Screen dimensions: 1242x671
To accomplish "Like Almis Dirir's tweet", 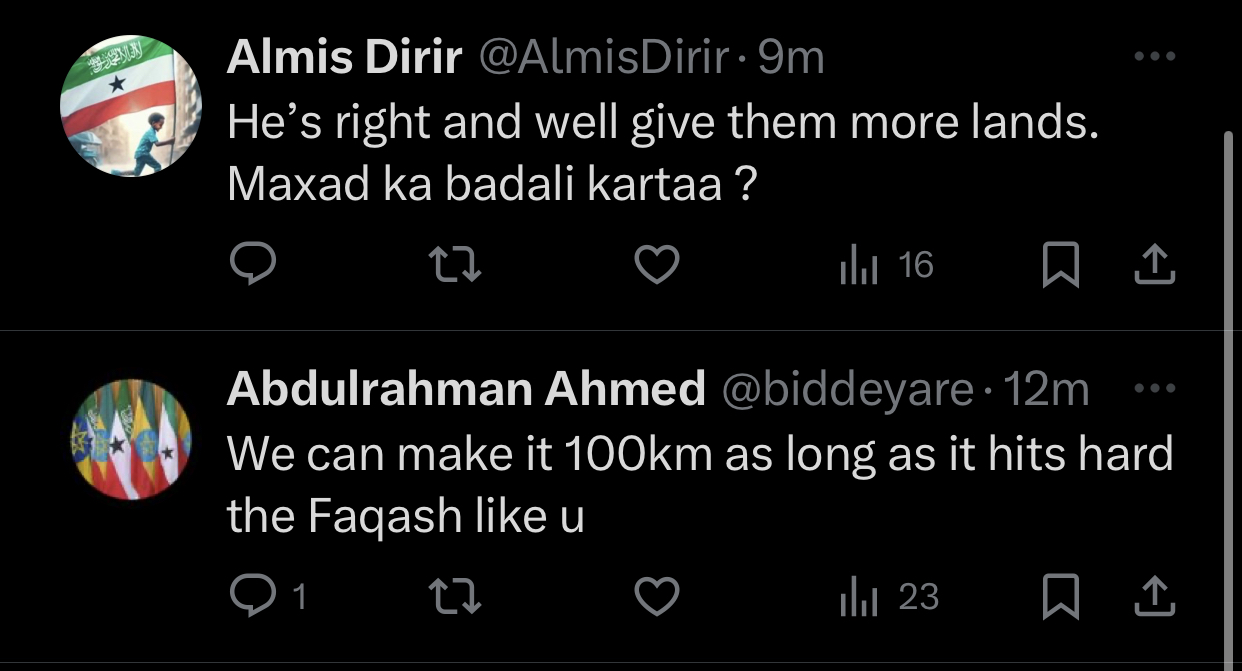I will point(658,265).
